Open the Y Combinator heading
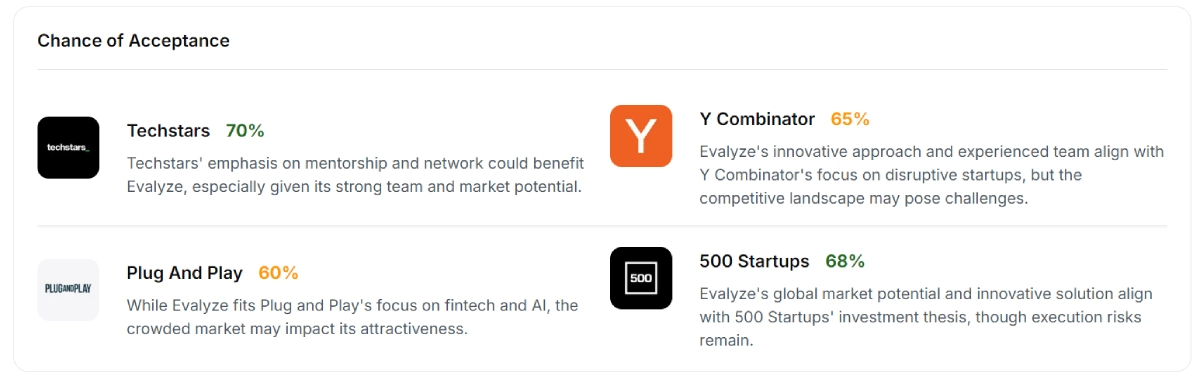 (x=757, y=119)
